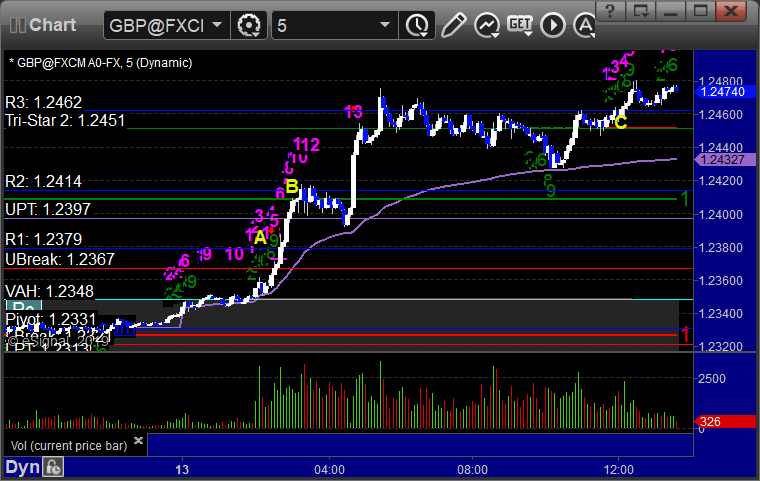Click the magenta 13 count marker
Image resolution: width=760 pixels, height=481 pixels.
[353, 112]
